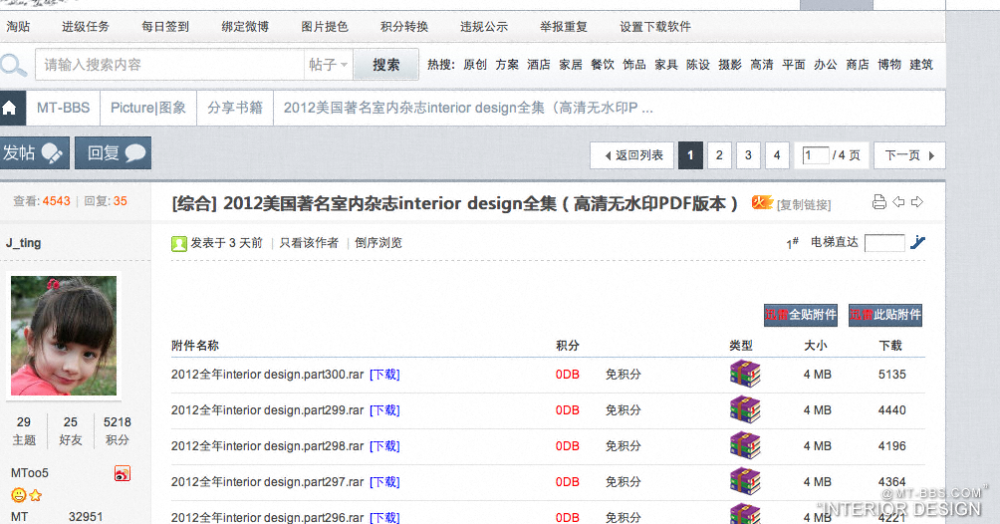Click 倒序浏览 link
Screen dimensions: 1000x524
(378, 243)
